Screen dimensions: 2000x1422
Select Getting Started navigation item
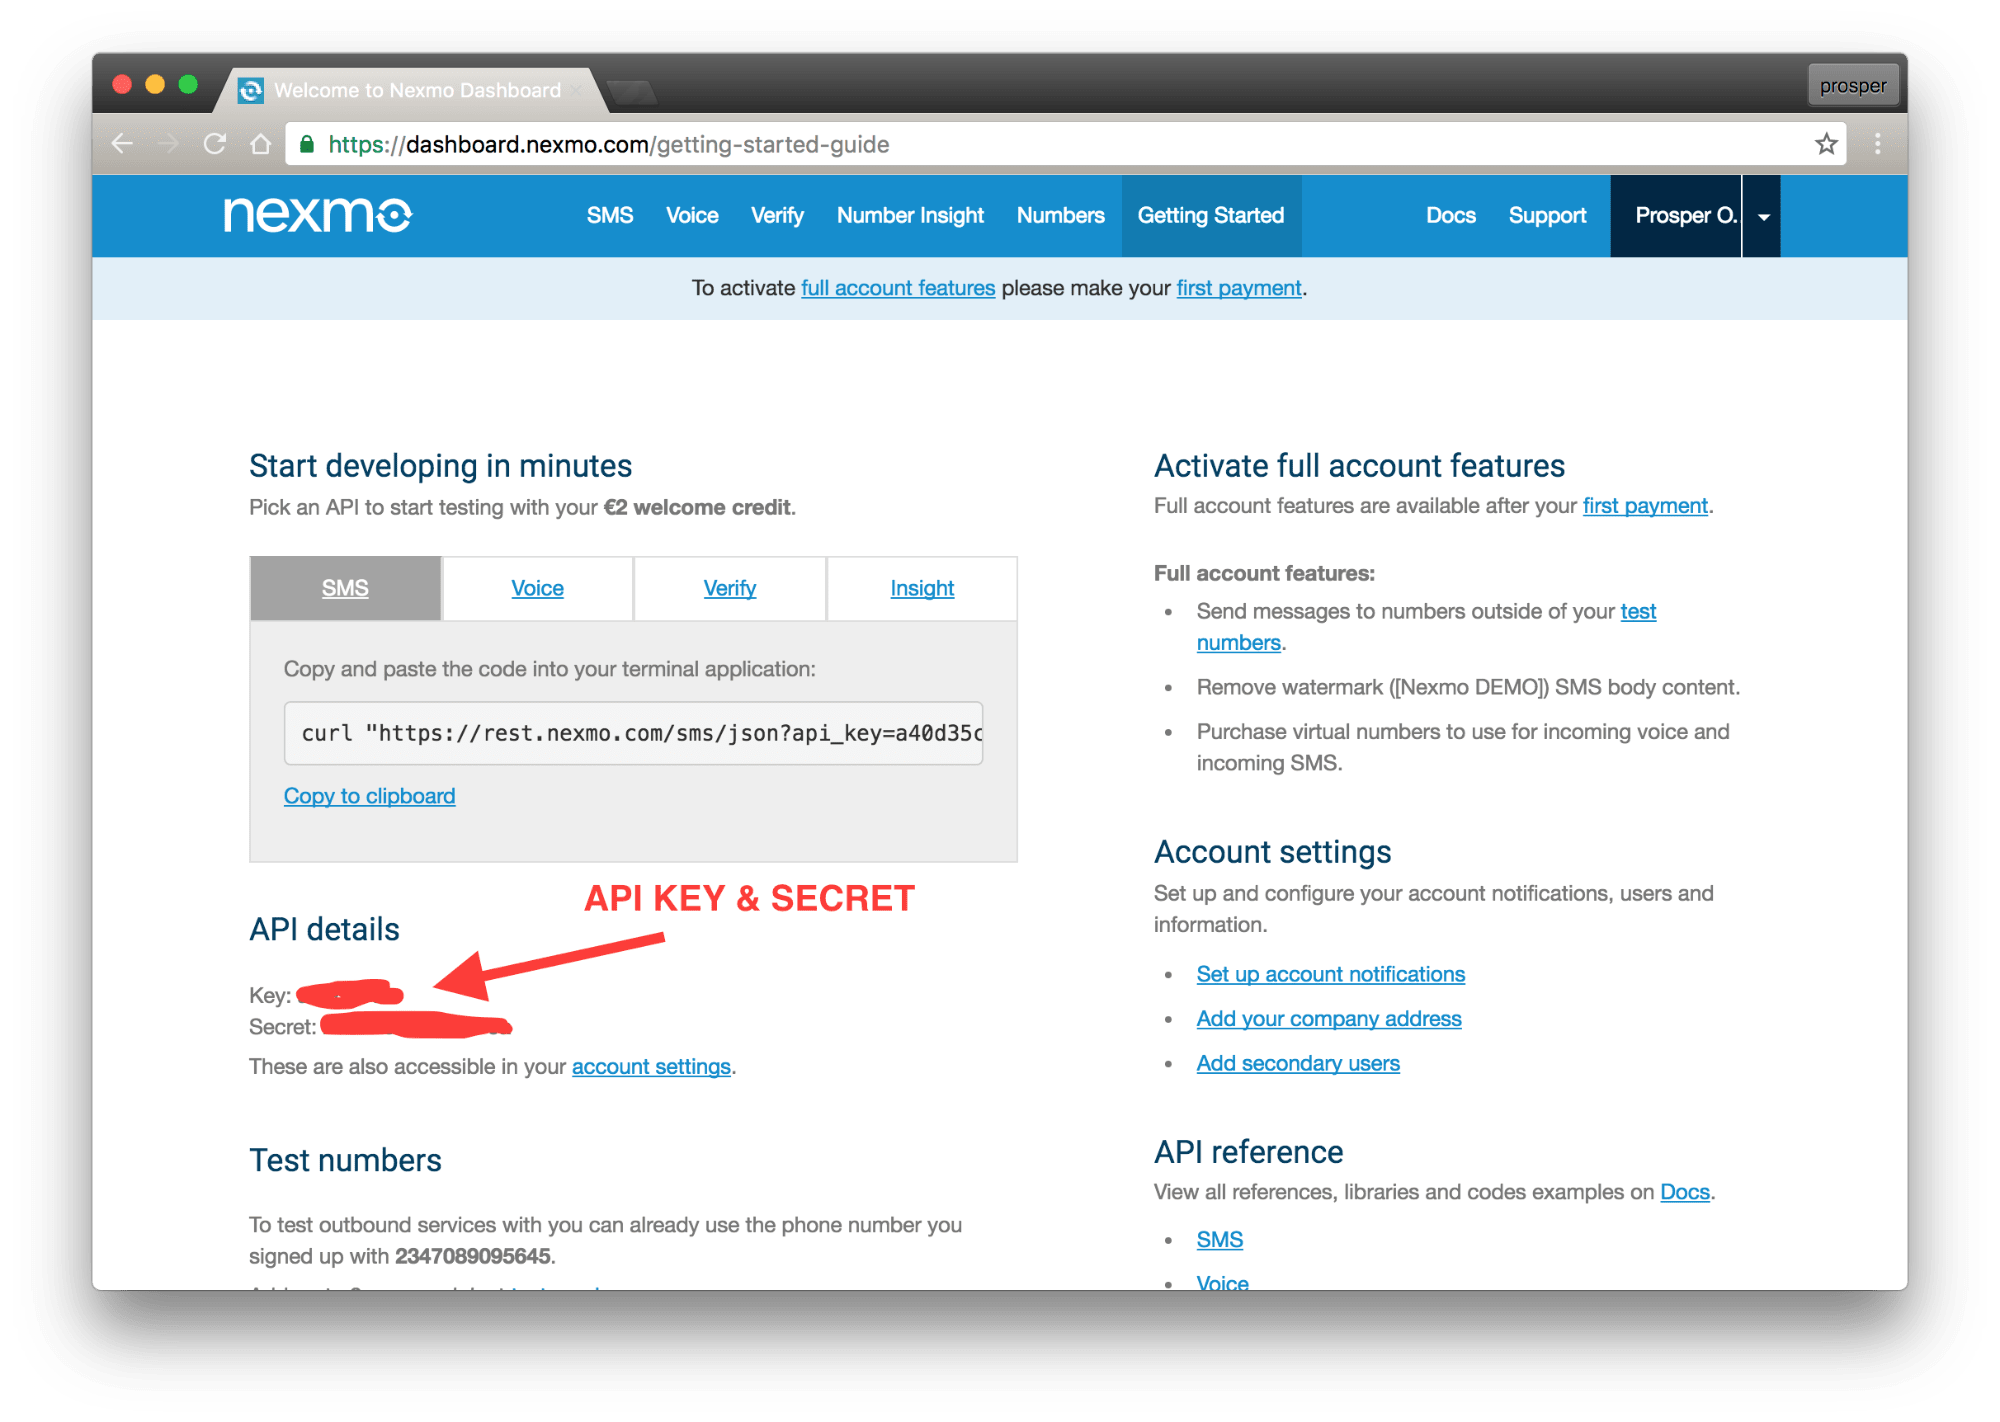1211,216
